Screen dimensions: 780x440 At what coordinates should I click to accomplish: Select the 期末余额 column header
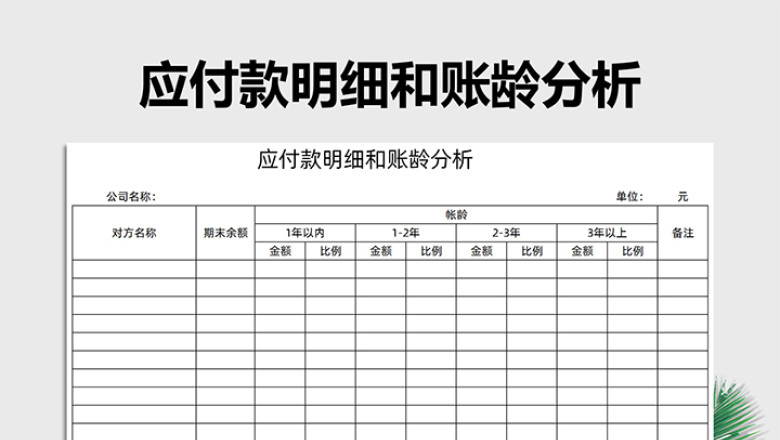(225, 233)
